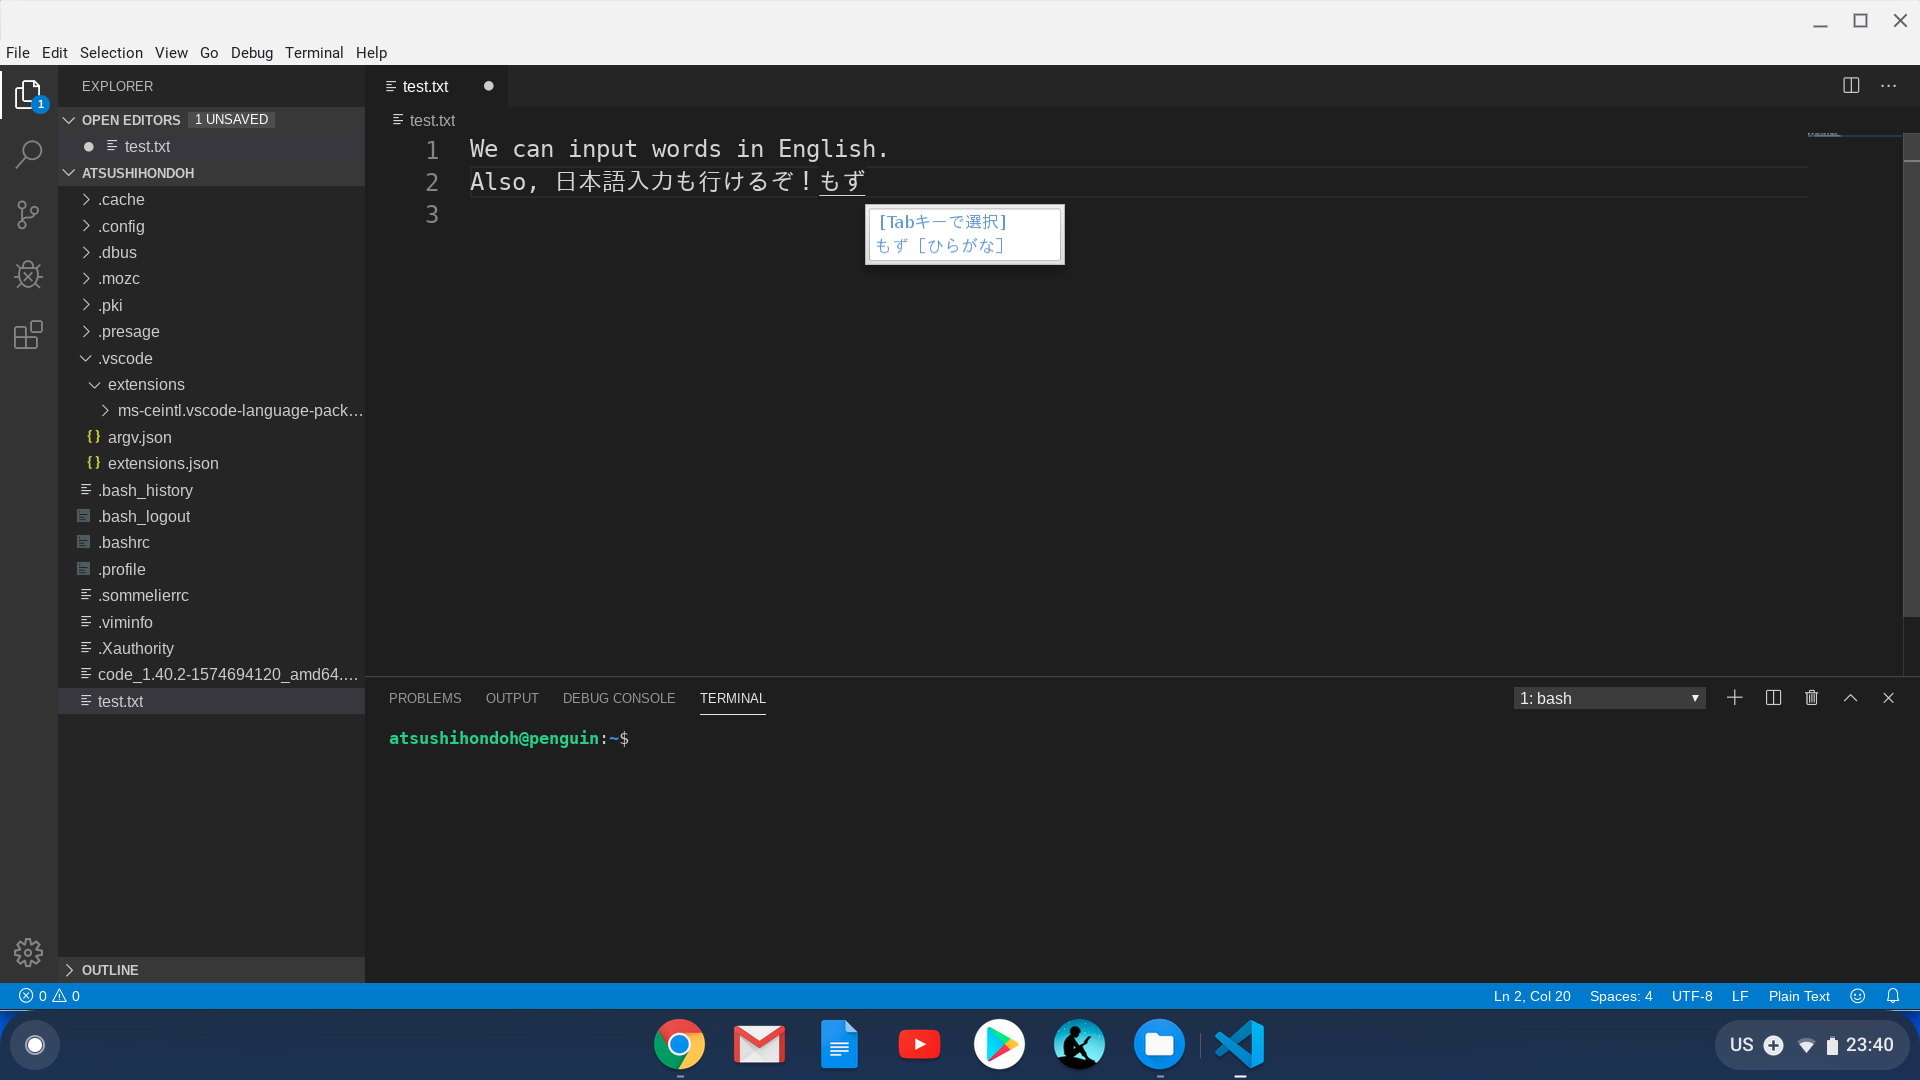
Task: Open the Manage gear icon at bottom left
Action: pyautogui.click(x=28, y=953)
